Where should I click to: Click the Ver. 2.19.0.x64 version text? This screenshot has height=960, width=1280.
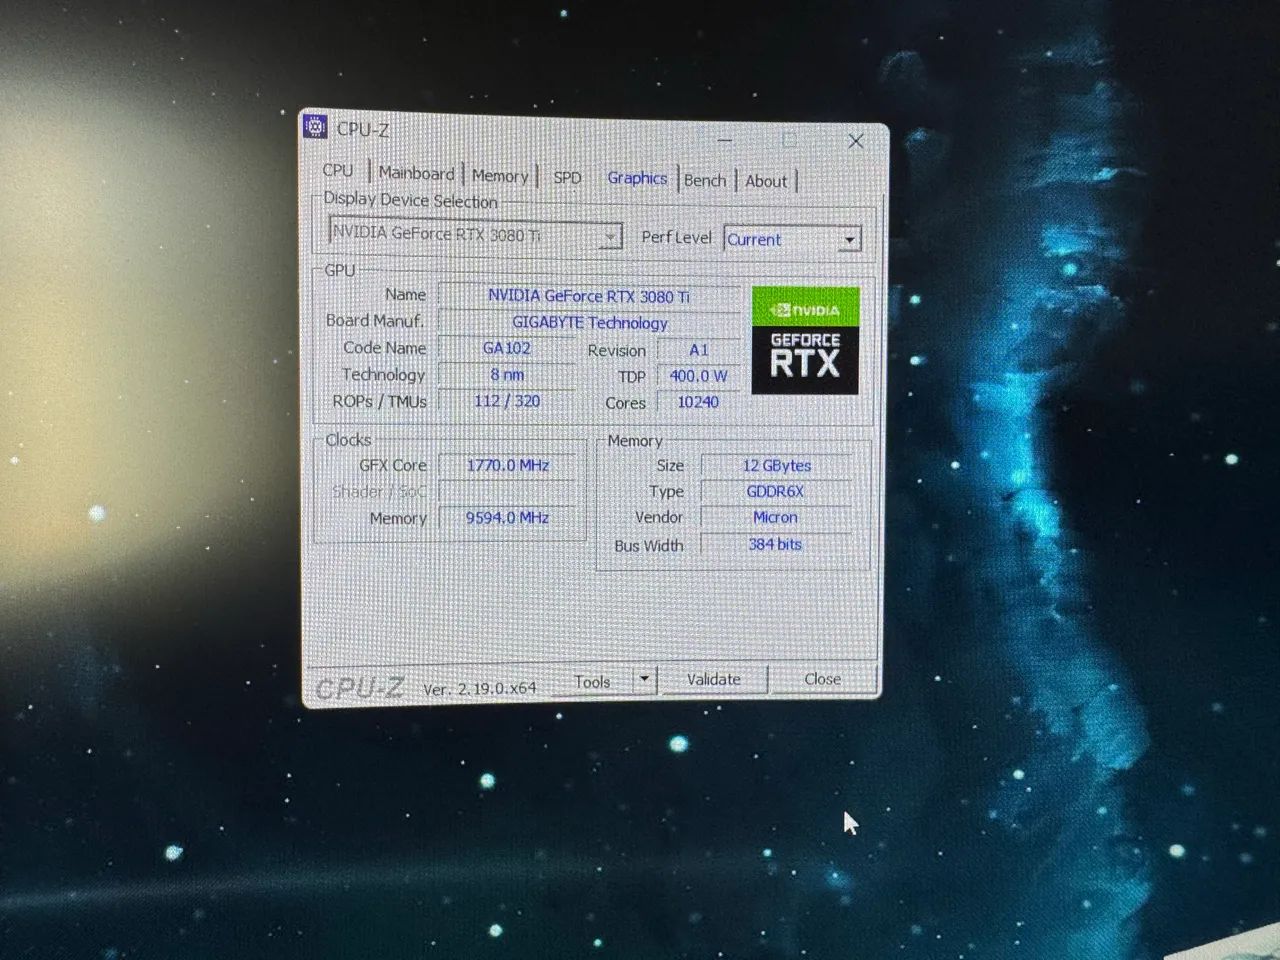coord(480,689)
